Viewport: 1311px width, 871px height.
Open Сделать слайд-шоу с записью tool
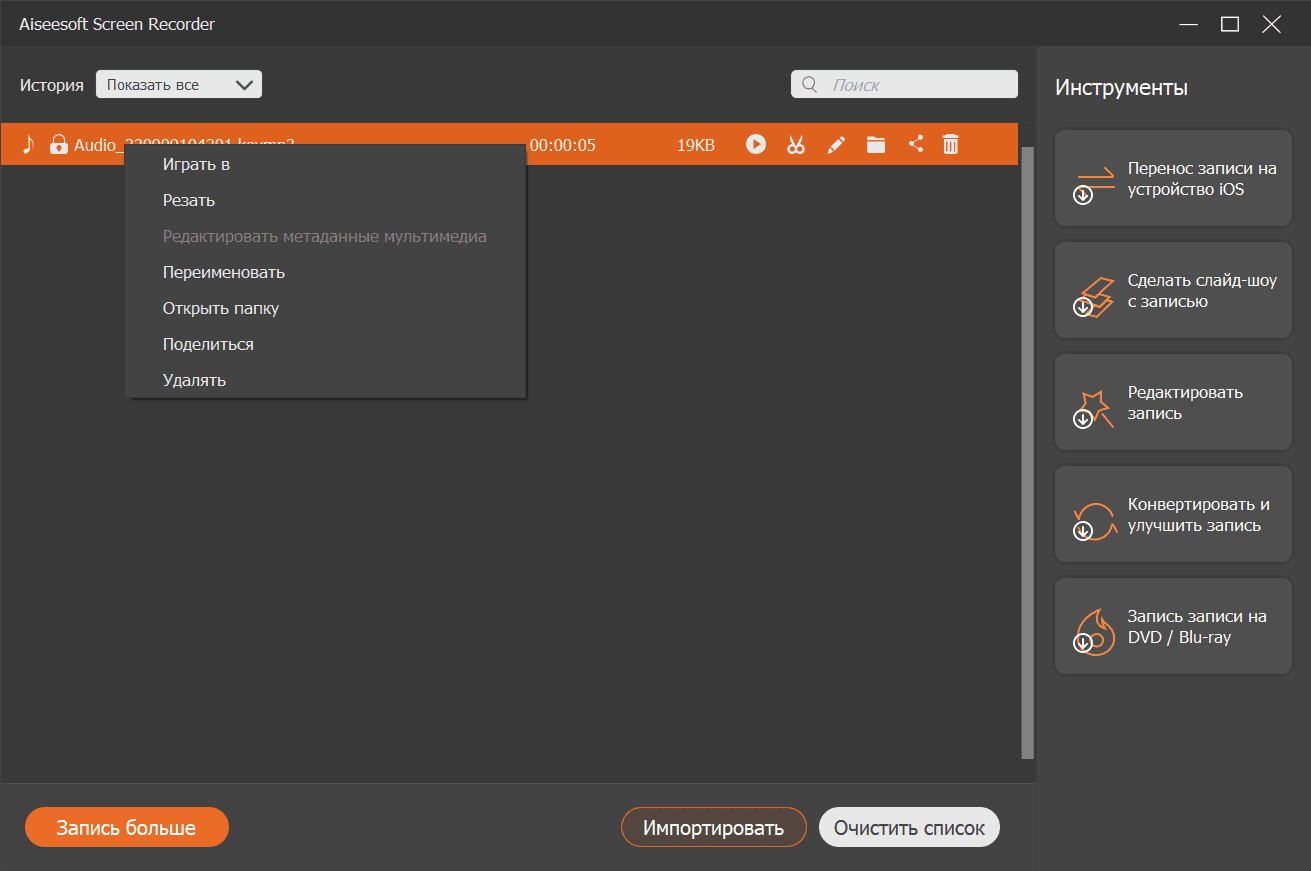click(x=1173, y=290)
